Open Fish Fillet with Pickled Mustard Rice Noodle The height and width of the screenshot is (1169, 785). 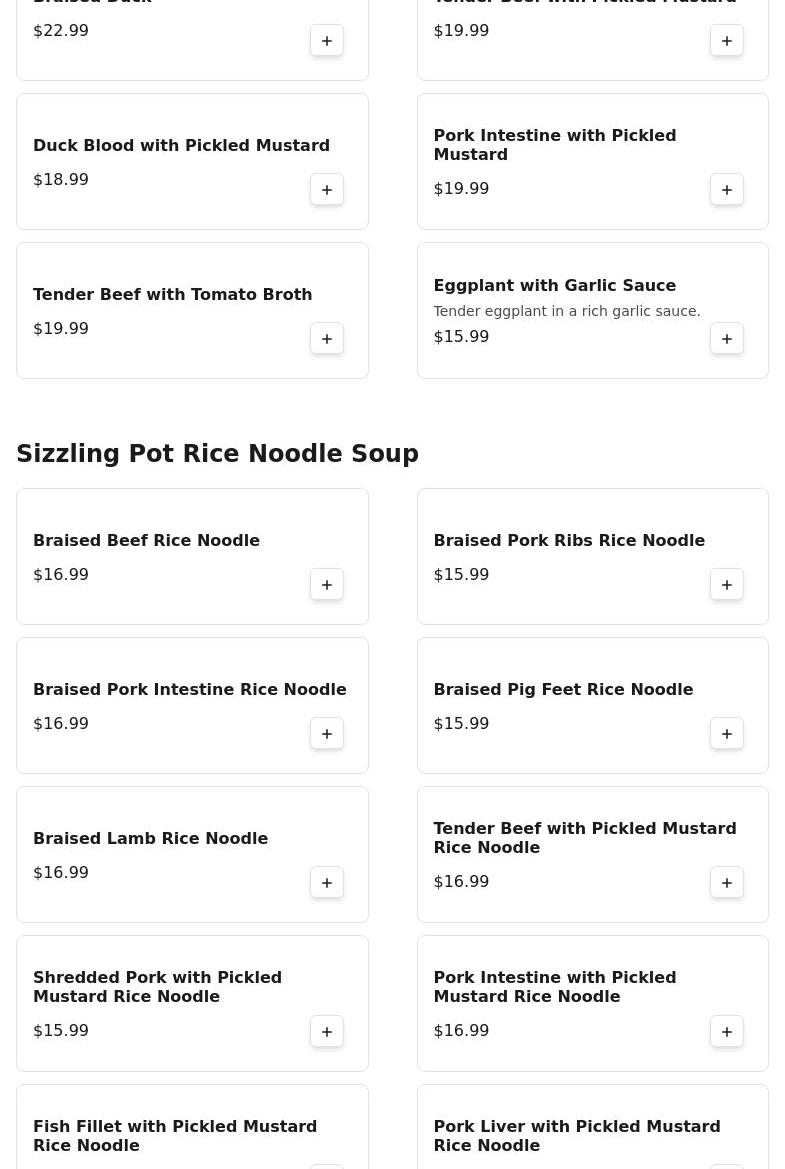click(175, 1136)
